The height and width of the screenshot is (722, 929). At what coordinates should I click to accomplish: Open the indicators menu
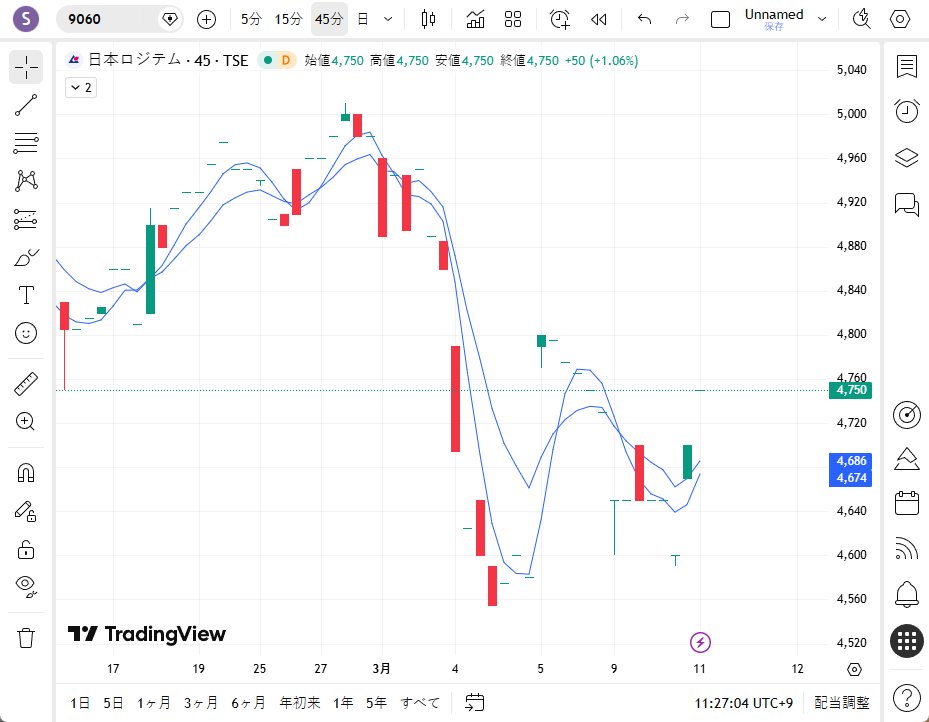475,20
